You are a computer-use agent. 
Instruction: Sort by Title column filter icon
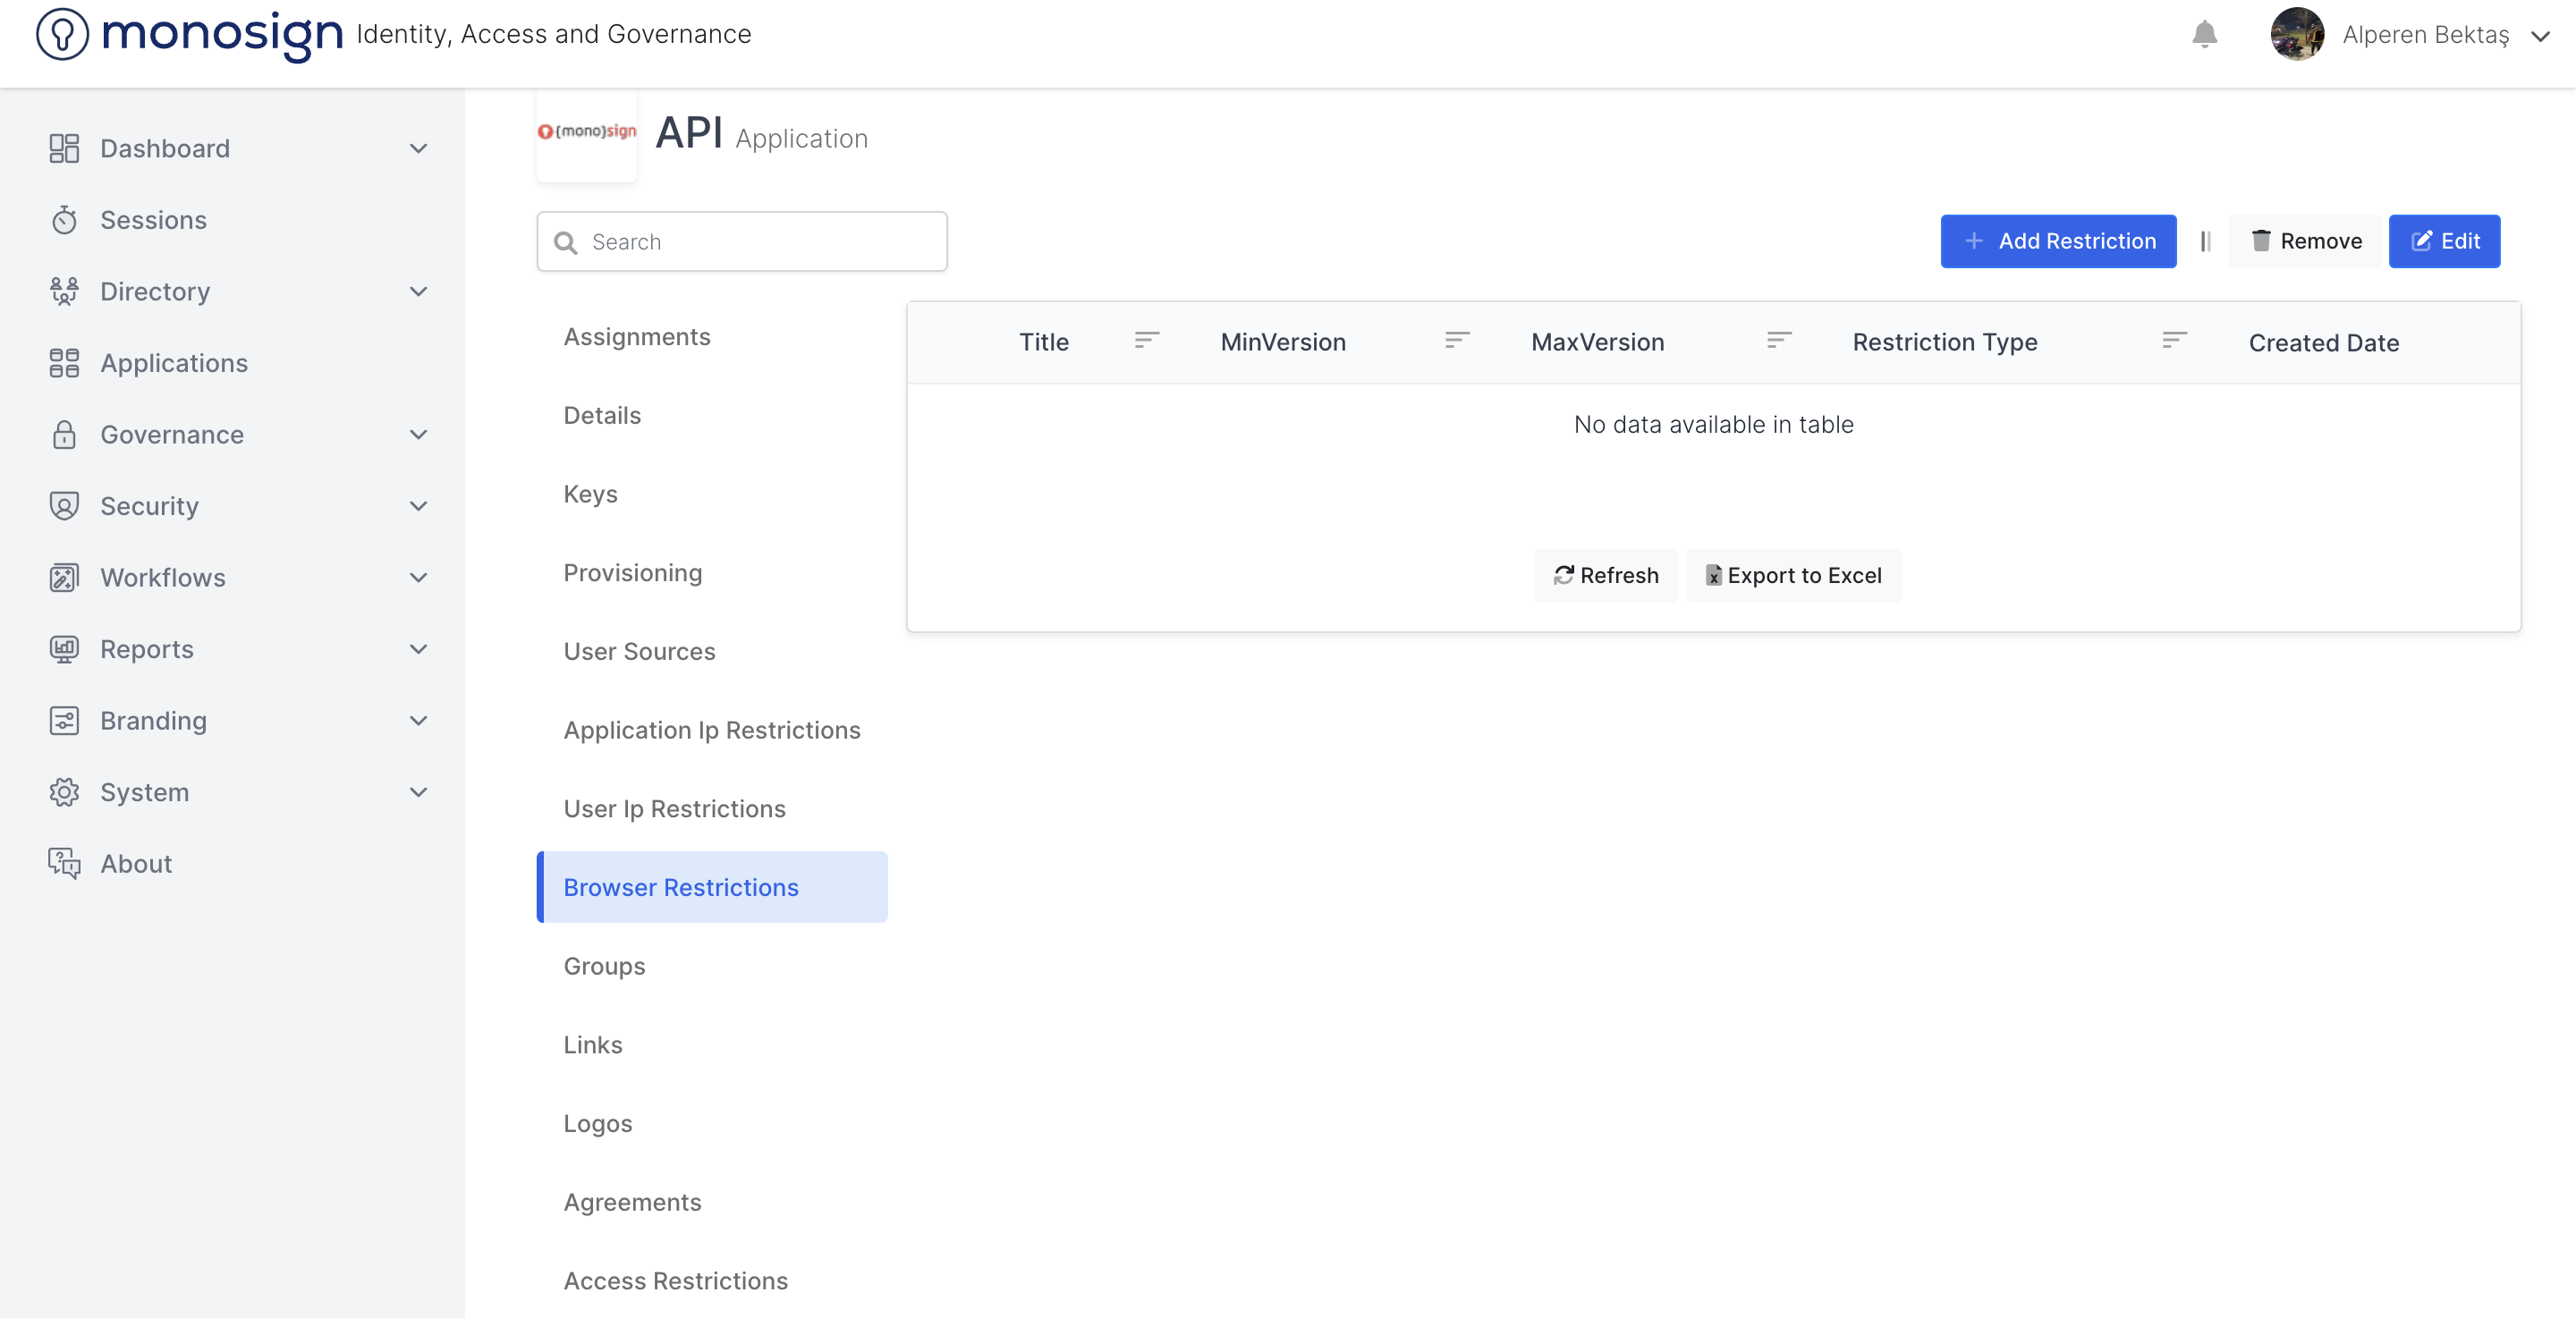click(x=1146, y=341)
